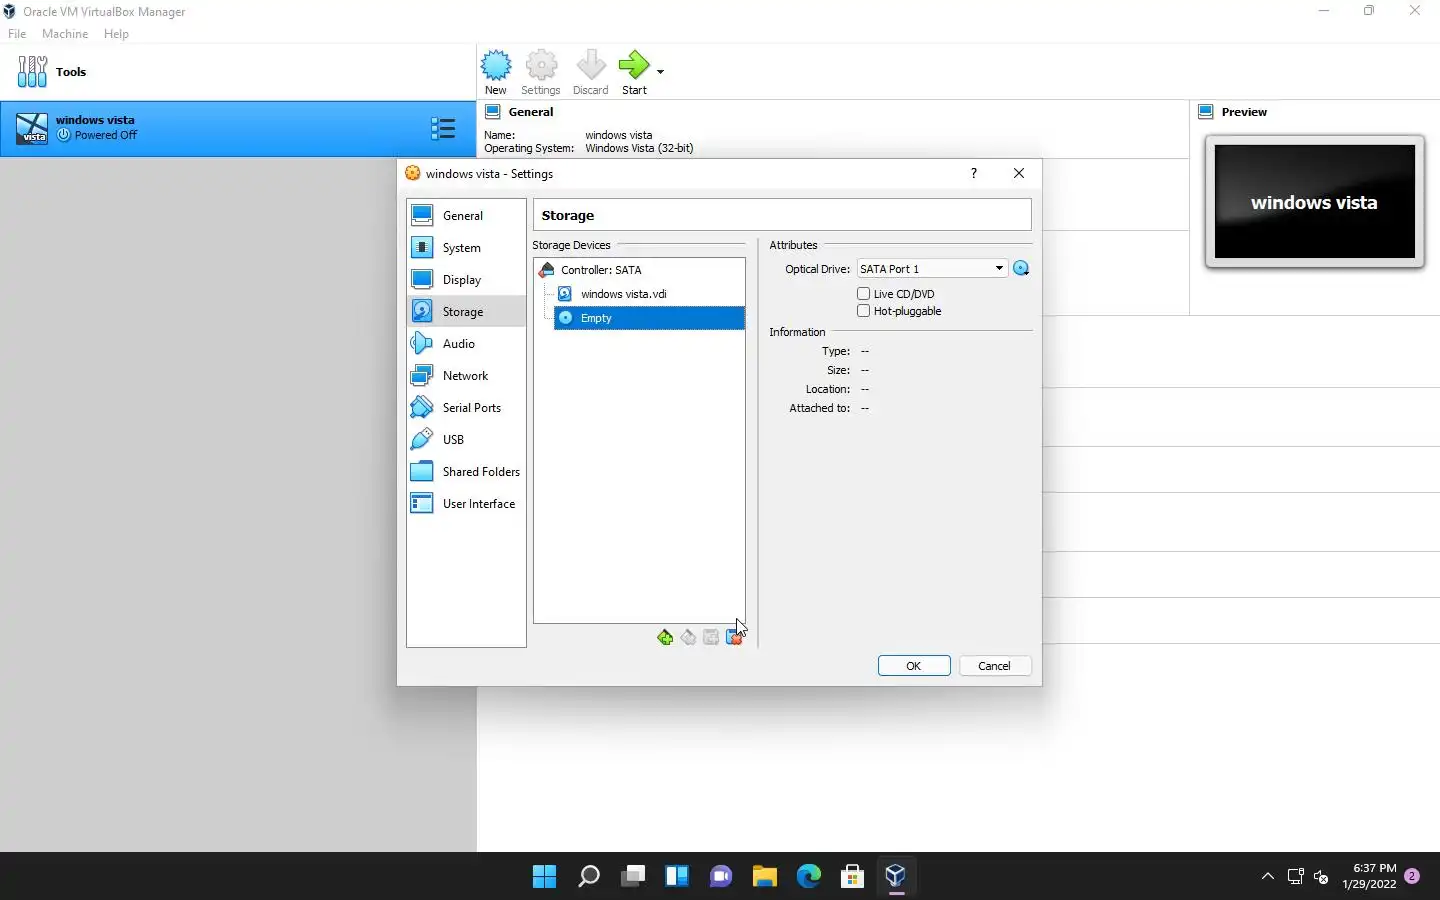Image resolution: width=1440 pixels, height=900 pixels.
Task: Click the muted volume tray icon
Action: tap(1321, 877)
